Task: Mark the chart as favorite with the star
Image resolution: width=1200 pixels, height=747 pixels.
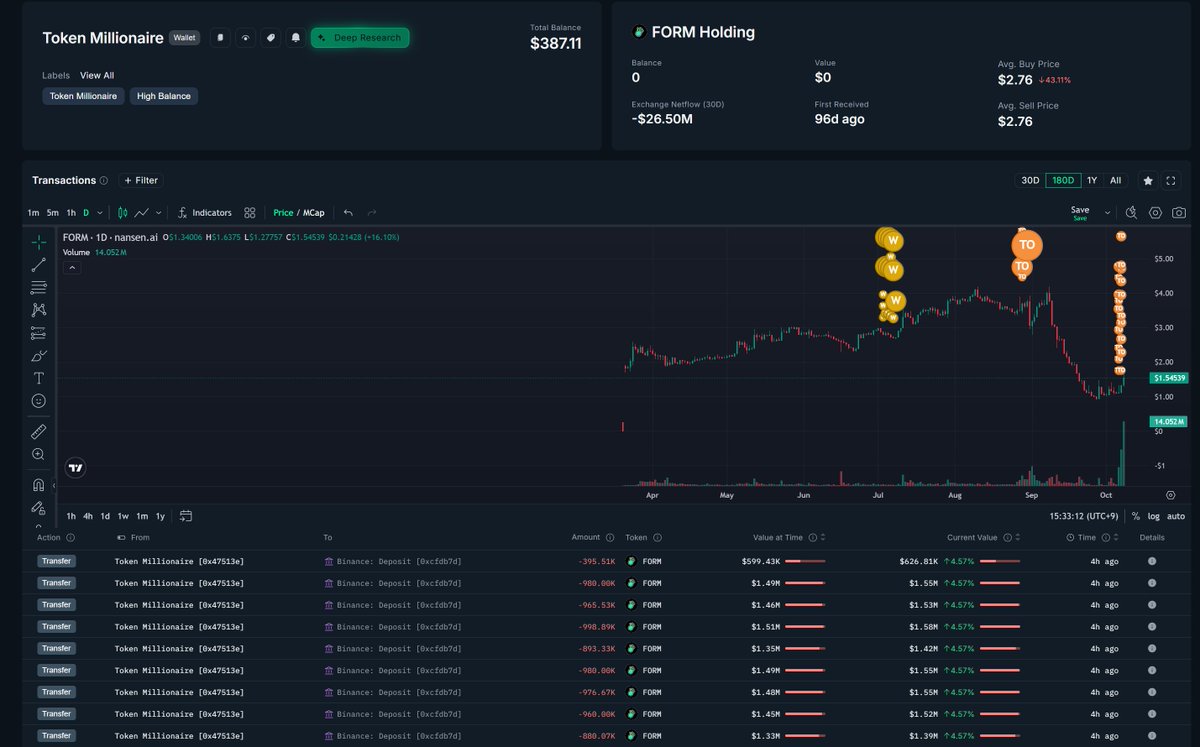Action: pos(1148,181)
